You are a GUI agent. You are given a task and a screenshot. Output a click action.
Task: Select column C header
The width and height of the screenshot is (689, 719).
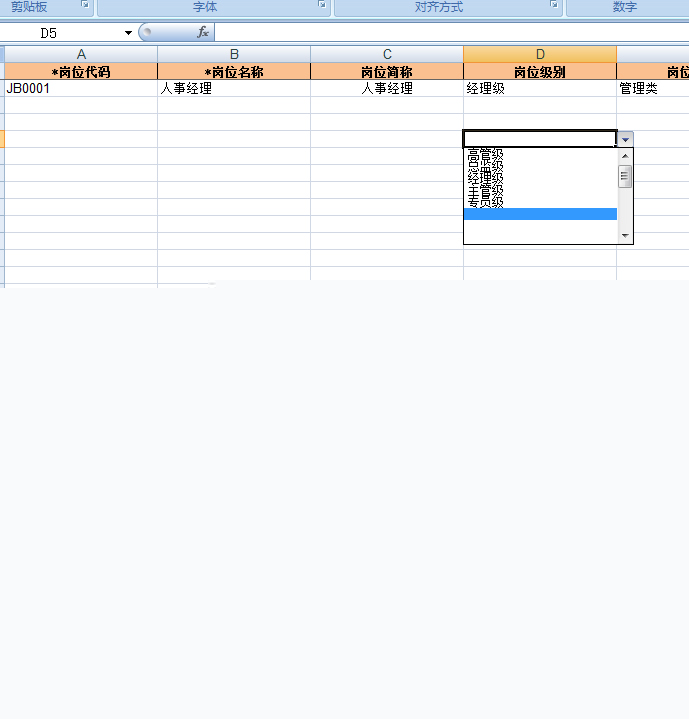(387, 54)
